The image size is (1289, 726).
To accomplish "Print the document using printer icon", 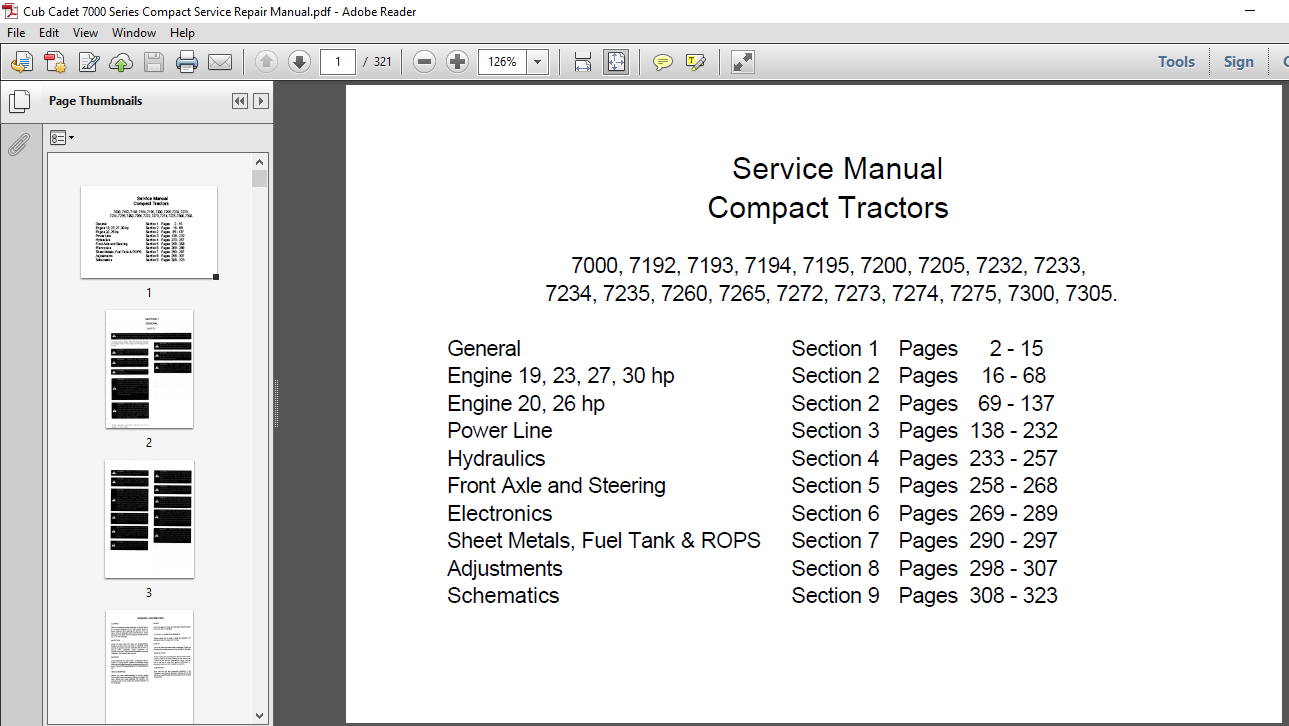I will pos(187,62).
